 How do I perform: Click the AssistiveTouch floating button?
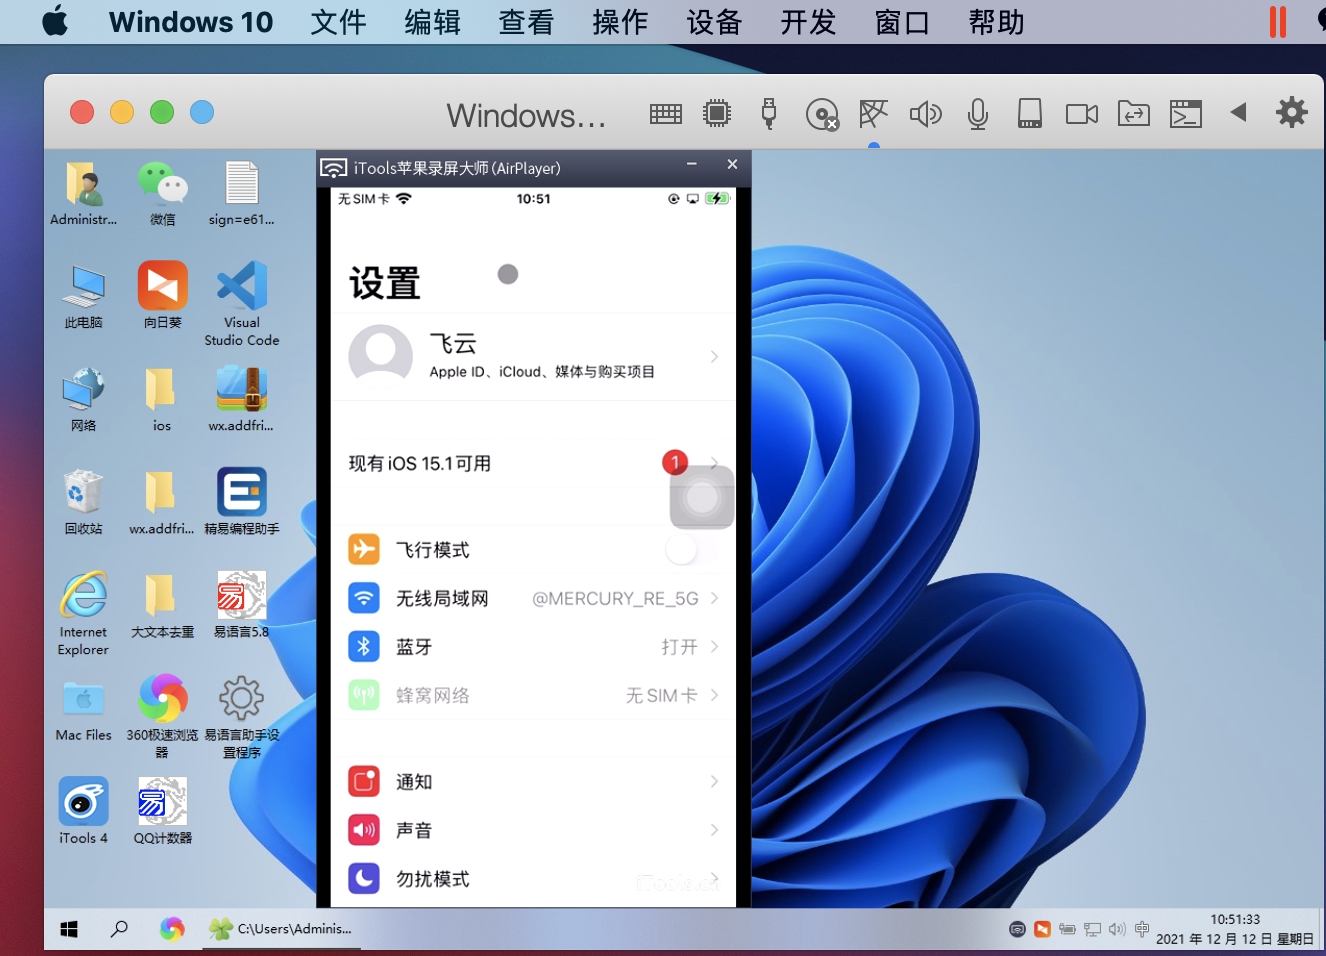pyautogui.click(x=702, y=497)
